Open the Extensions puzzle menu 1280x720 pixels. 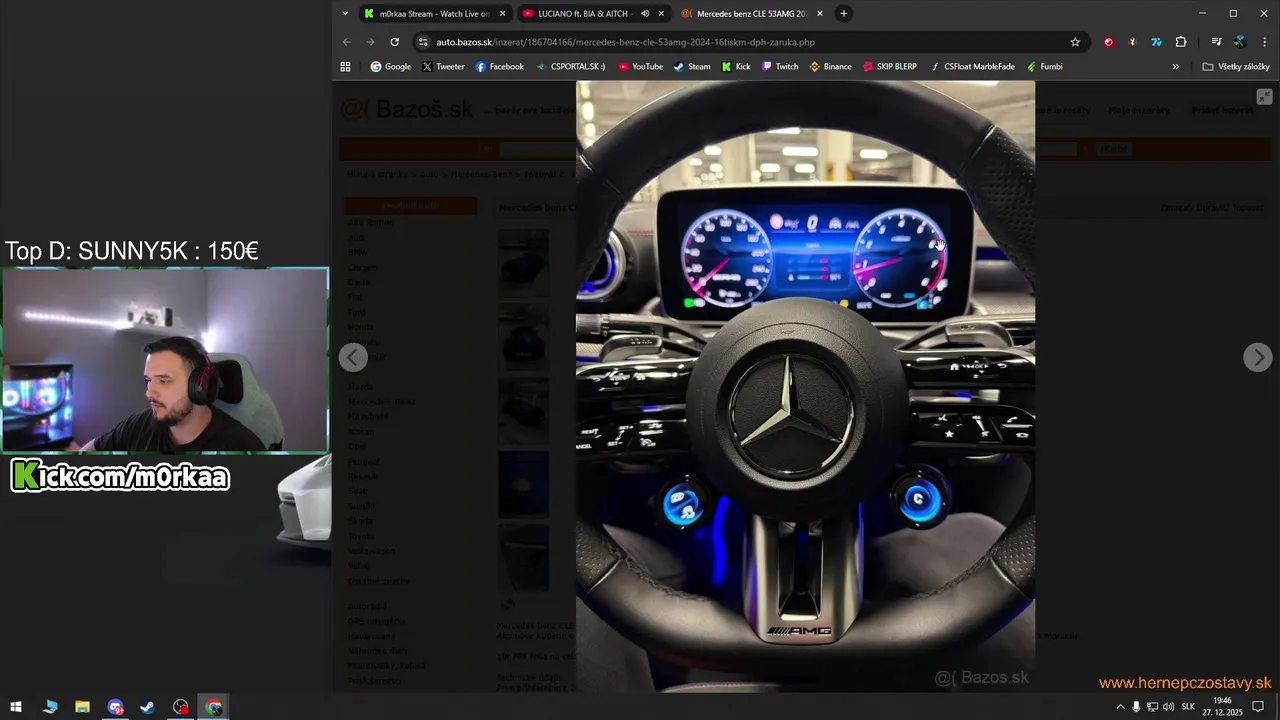(1181, 42)
